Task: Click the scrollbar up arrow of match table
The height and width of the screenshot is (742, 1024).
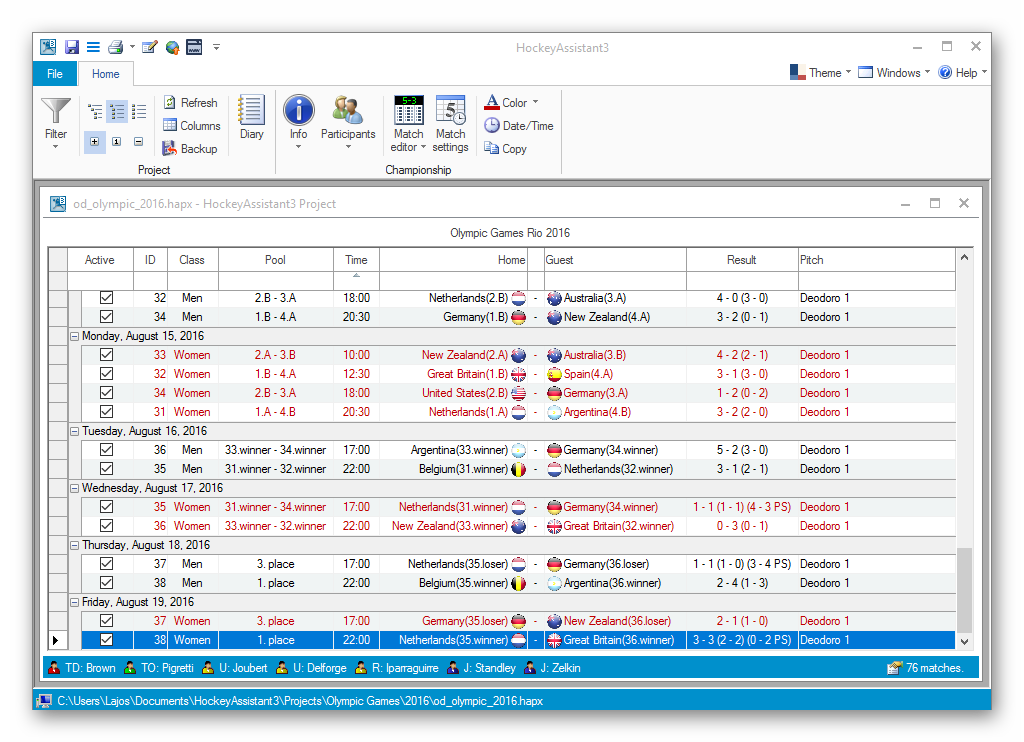Action: pos(965,257)
